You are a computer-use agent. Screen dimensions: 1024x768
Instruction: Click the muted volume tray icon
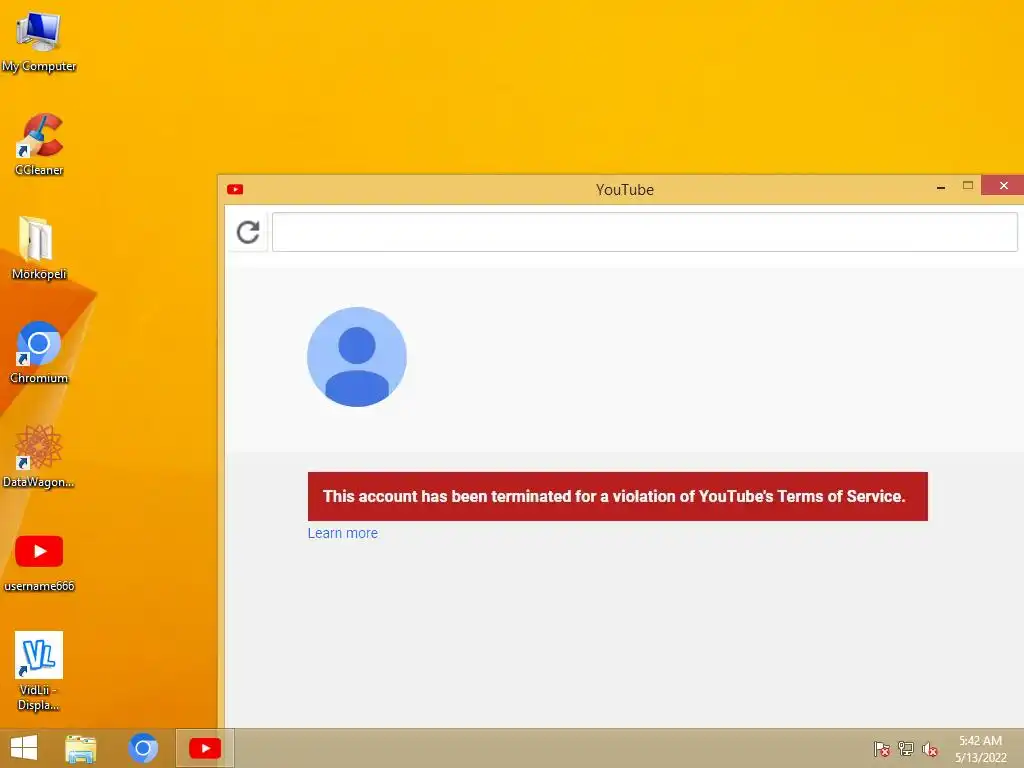pyautogui.click(x=929, y=749)
